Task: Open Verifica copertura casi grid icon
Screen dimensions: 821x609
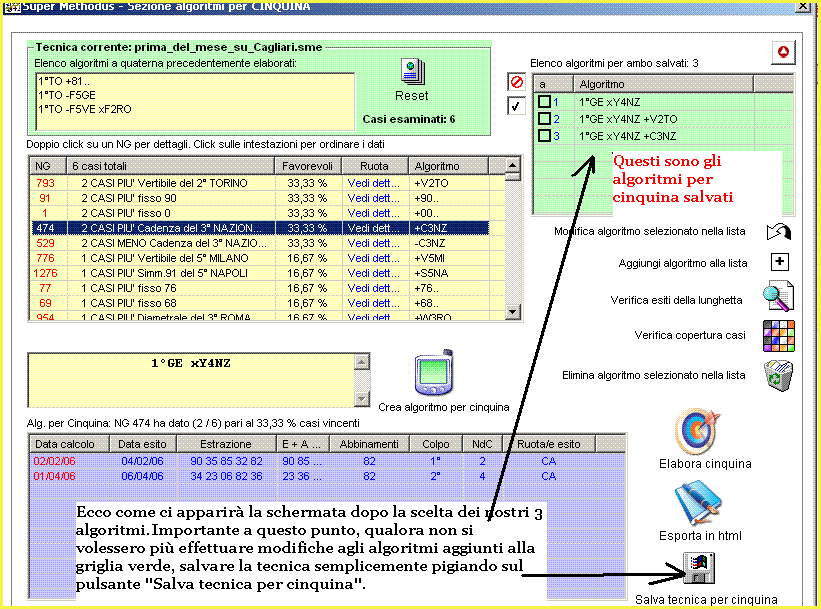Action: coord(779,336)
